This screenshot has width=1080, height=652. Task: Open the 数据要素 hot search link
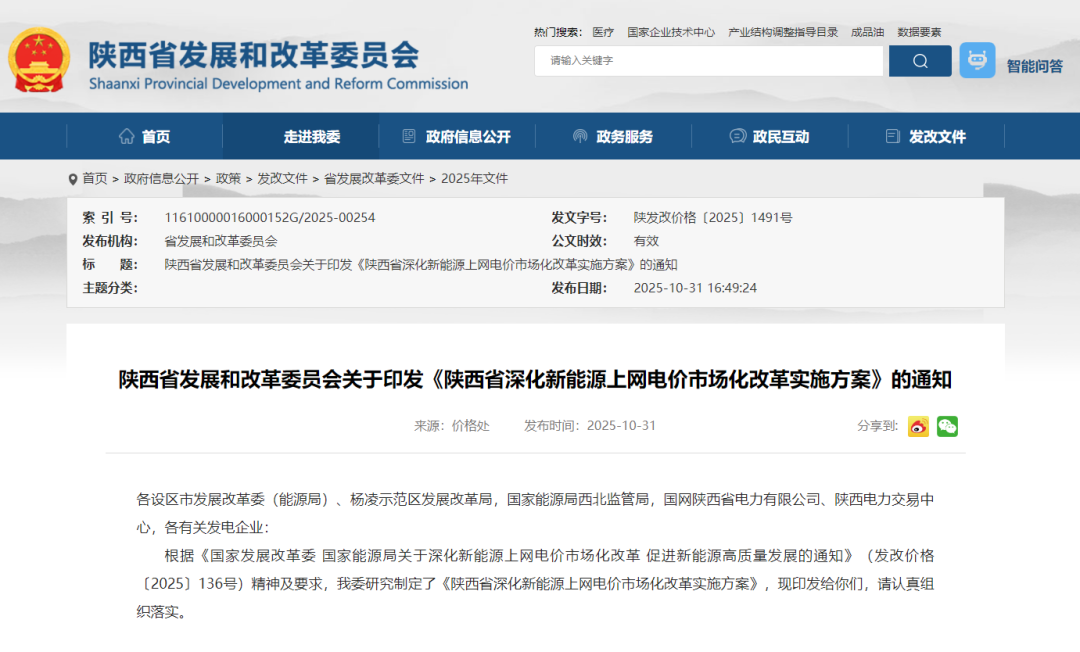coord(918,32)
